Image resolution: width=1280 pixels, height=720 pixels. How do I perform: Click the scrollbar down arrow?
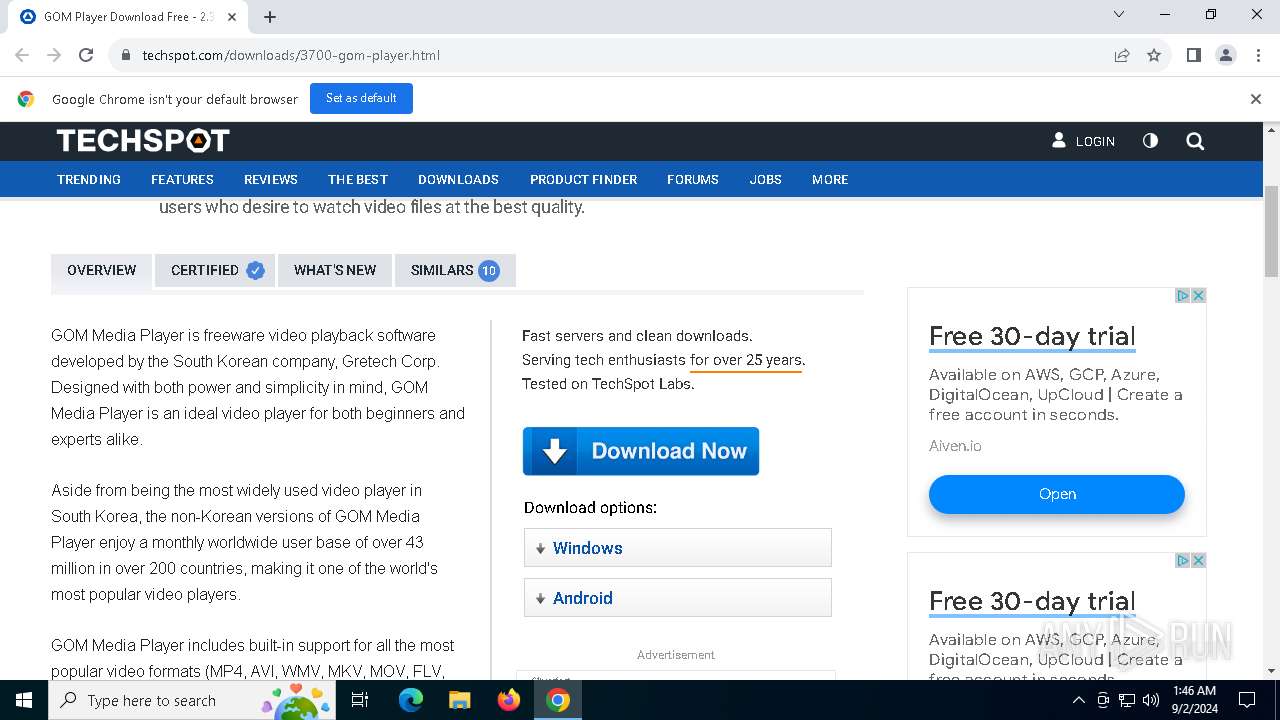[1272, 671]
